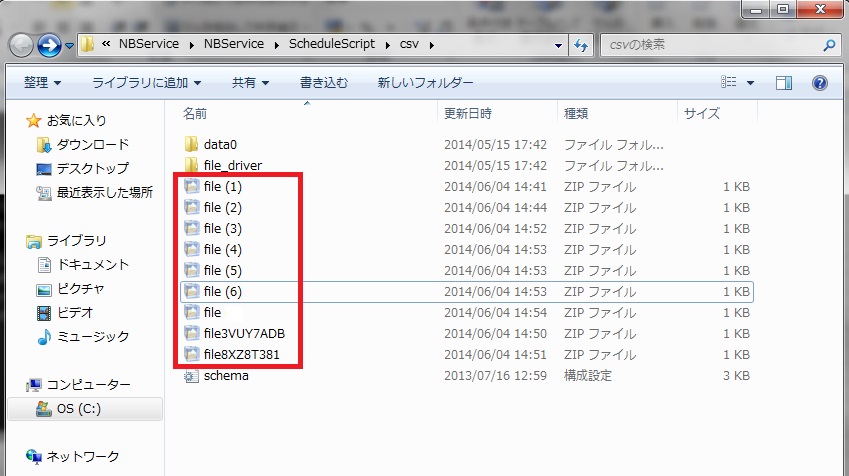The width and height of the screenshot is (849, 476).
Task: Open the view options dropdown arrow
Action: (x=751, y=82)
